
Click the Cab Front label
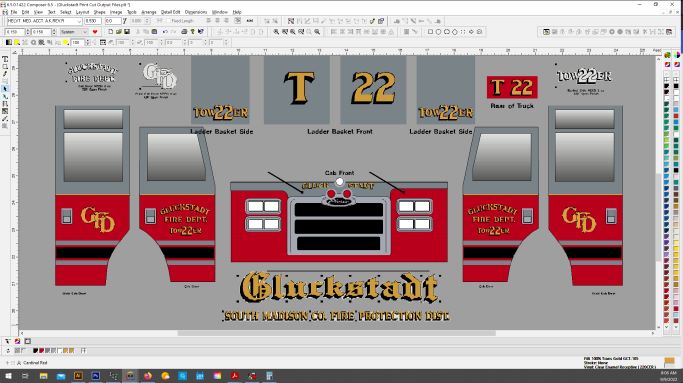coord(339,173)
